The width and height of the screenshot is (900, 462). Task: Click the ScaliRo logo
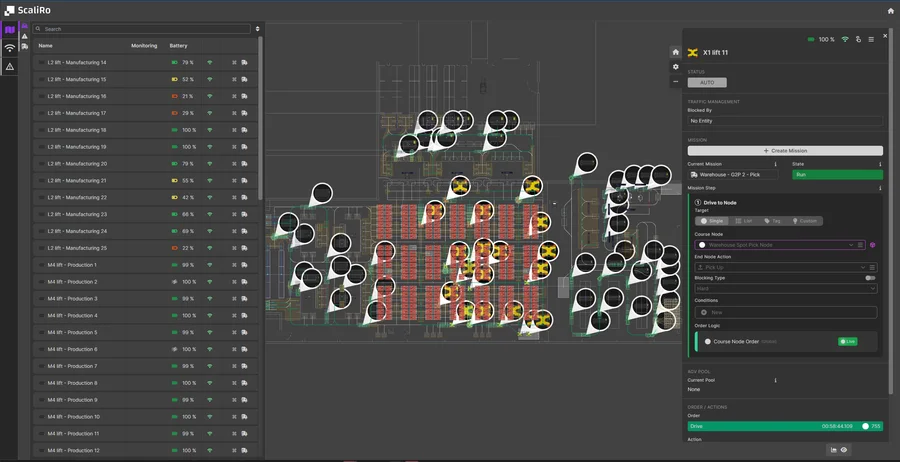[x=26, y=10]
